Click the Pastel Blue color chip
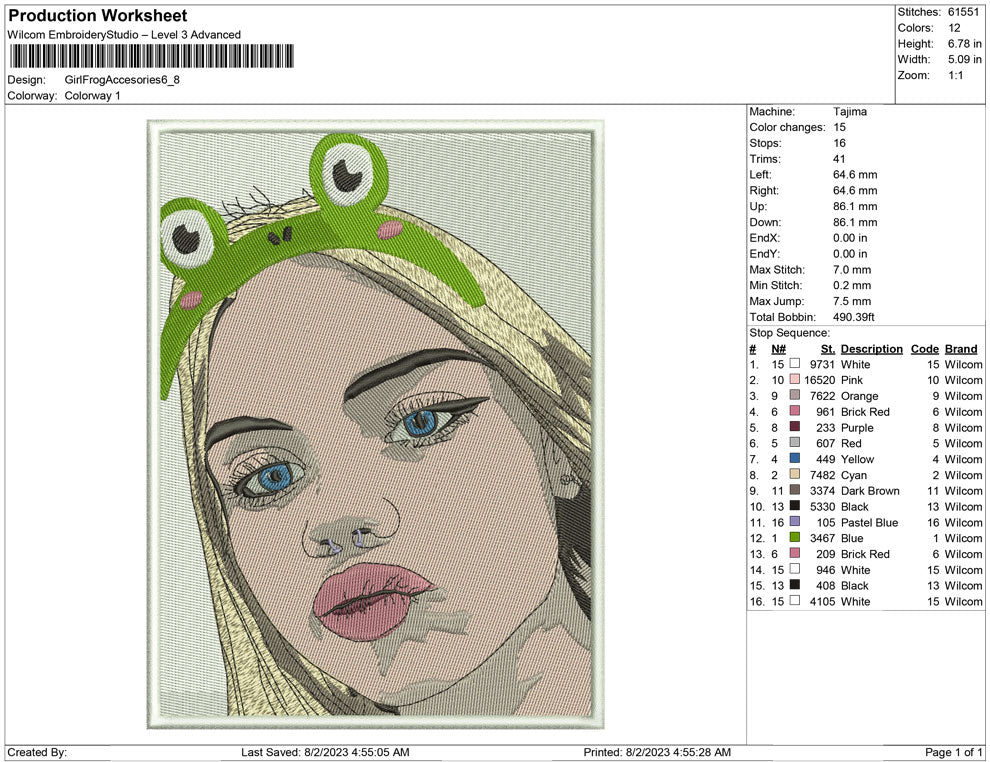990x762 pixels. (x=795, y=523)
